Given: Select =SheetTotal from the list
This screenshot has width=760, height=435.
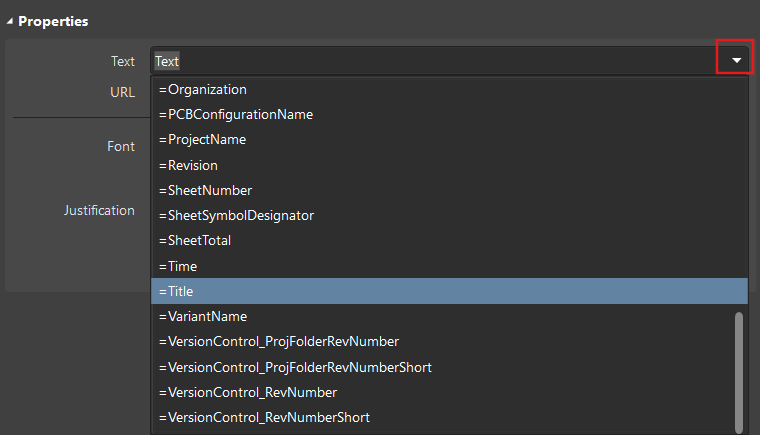Looking at the screenshot, I should pos(449,241).
